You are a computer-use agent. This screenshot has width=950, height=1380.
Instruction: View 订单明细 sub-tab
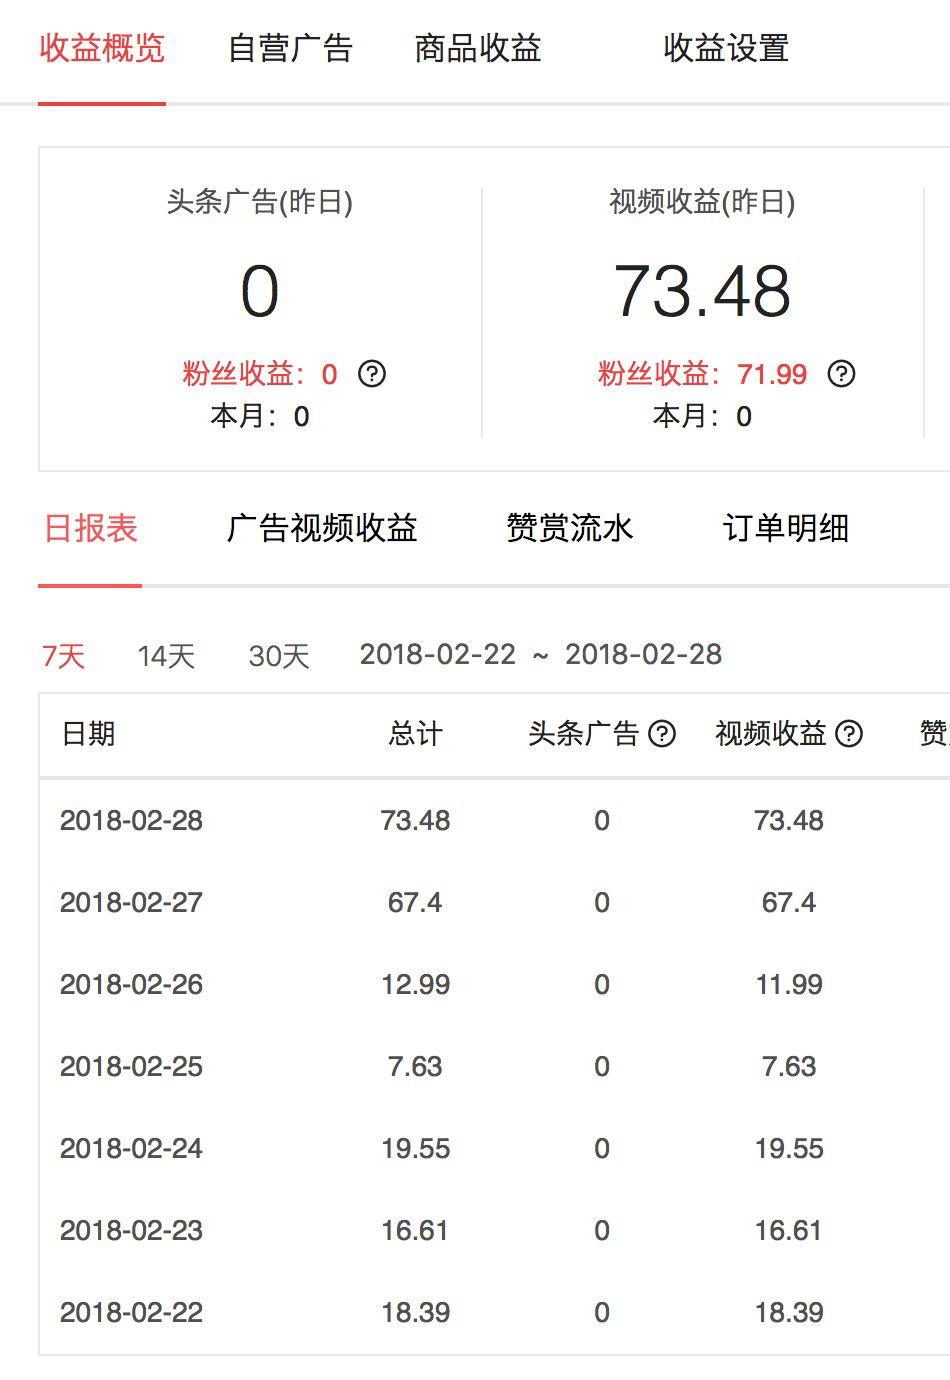pos(786,528)
